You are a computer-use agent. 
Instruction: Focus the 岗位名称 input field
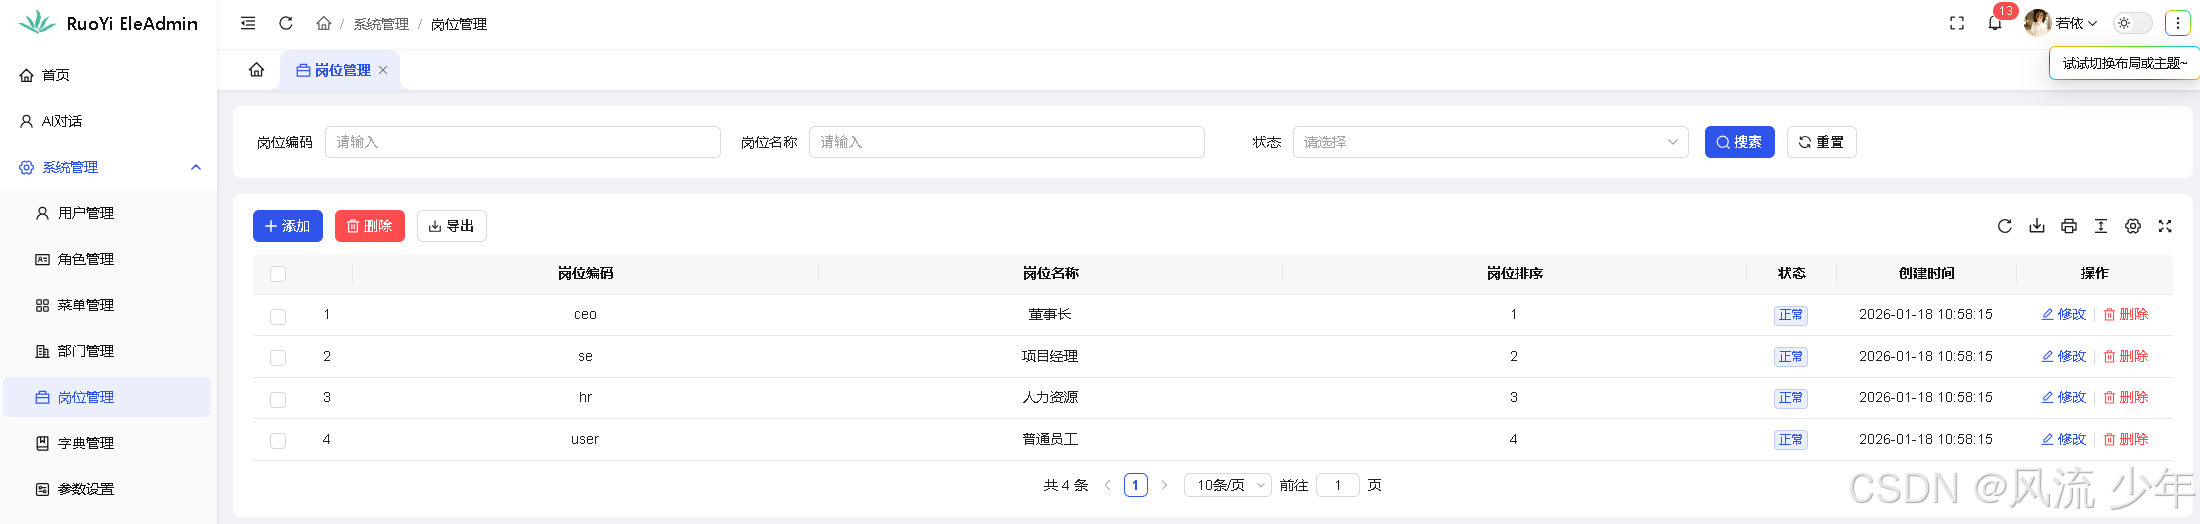(1007, 142)
